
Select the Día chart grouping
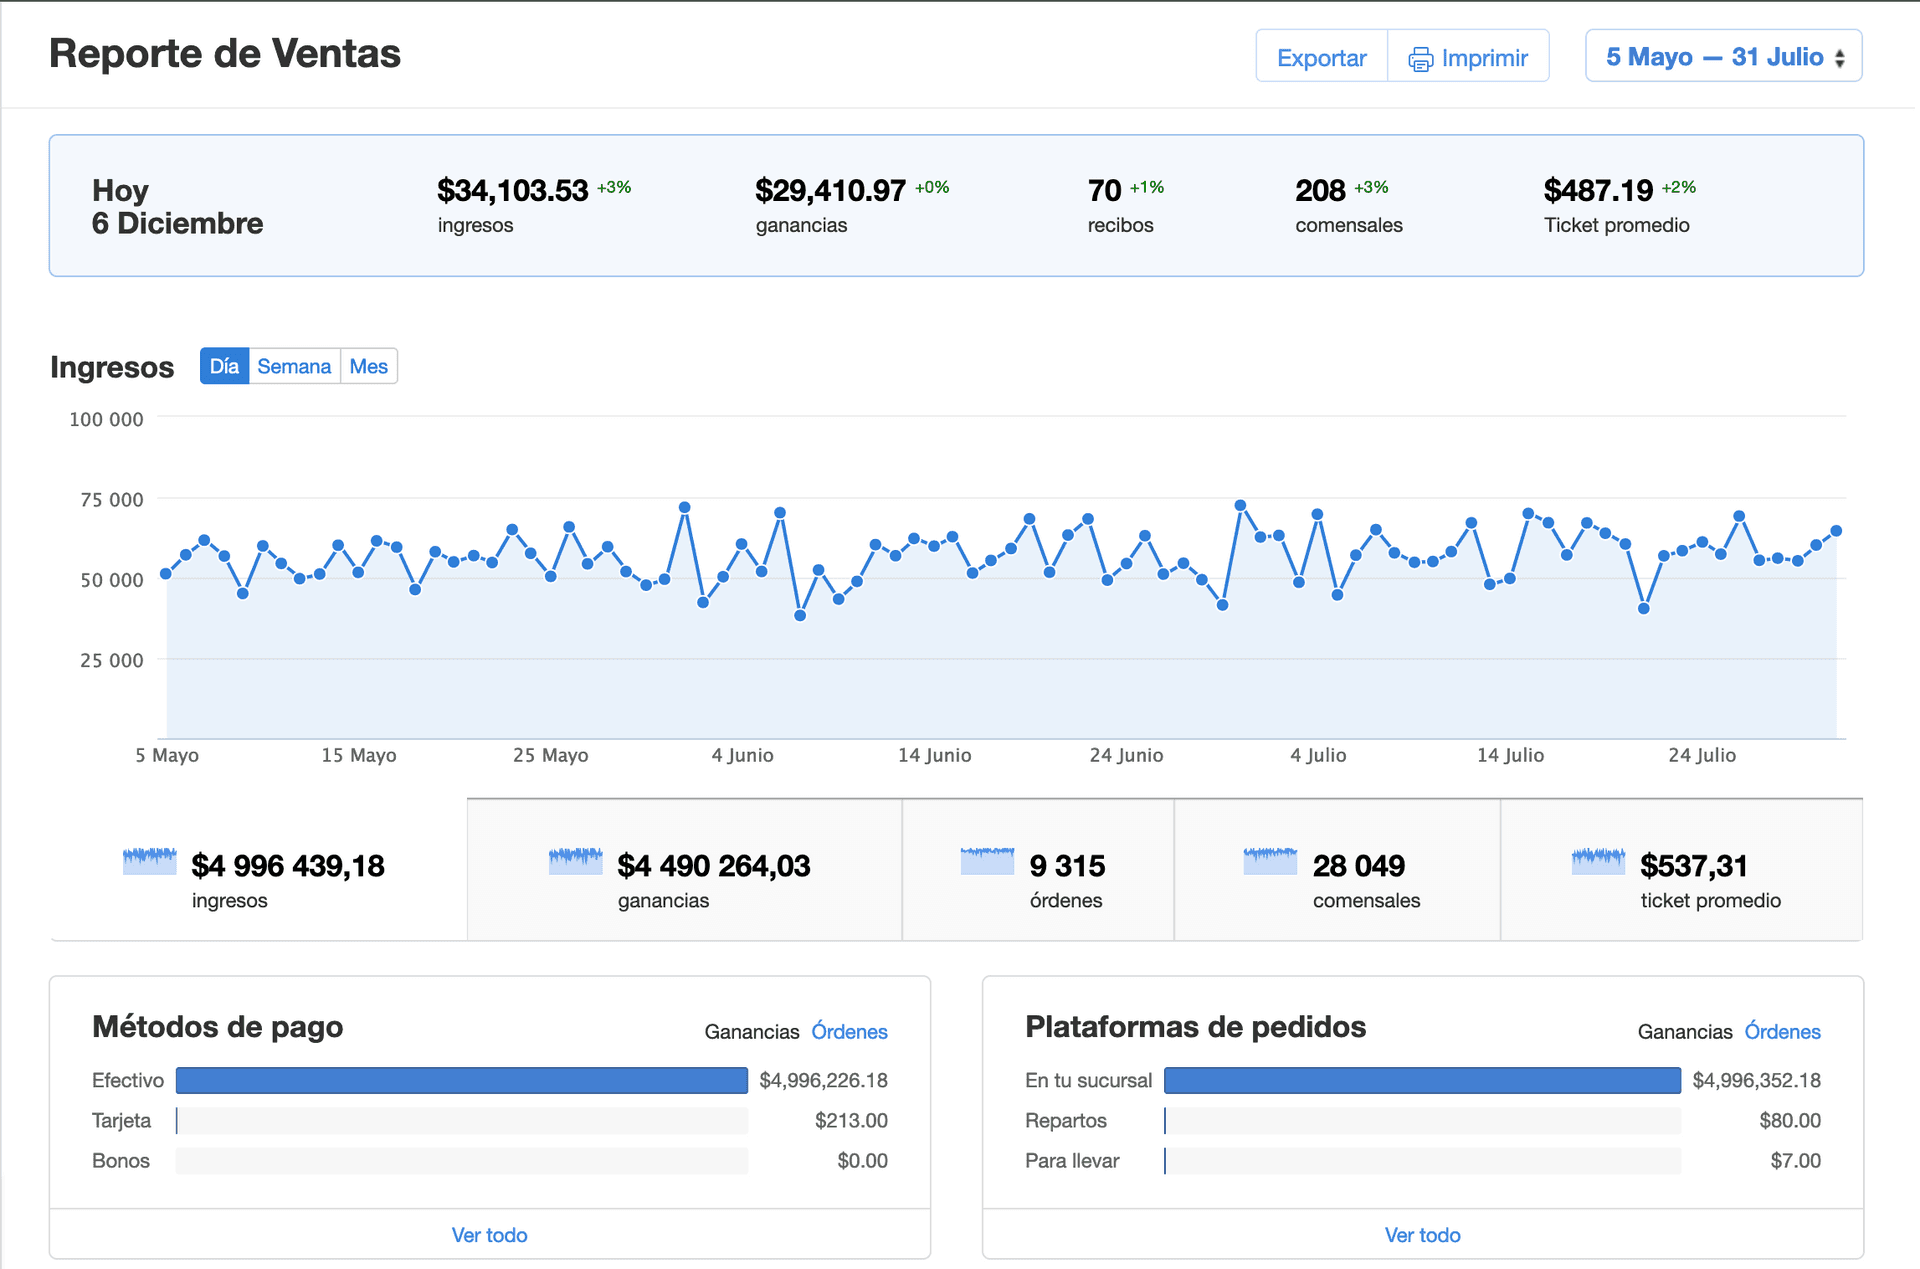(224, 366)
